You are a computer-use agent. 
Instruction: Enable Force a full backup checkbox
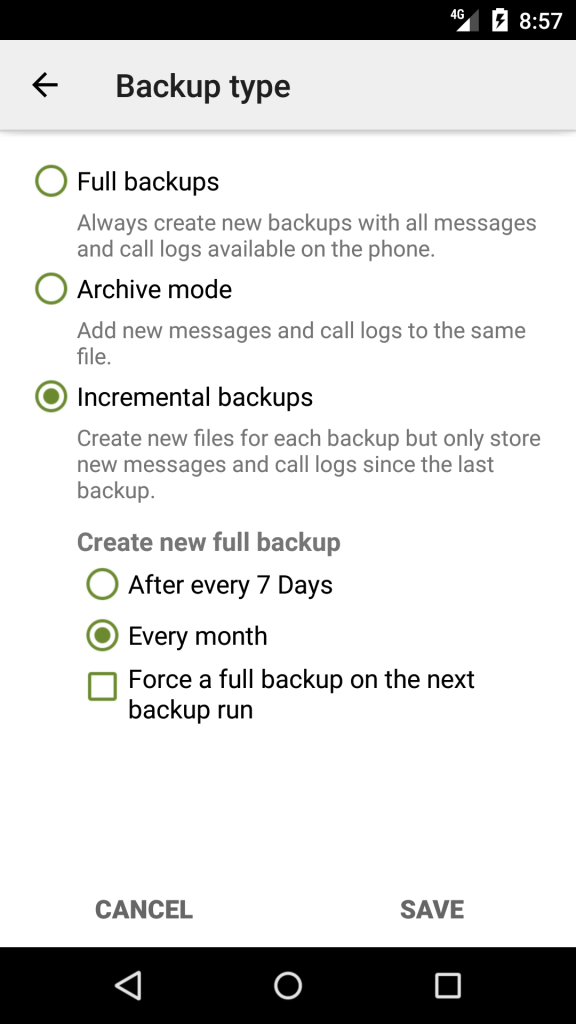(103, 687)
